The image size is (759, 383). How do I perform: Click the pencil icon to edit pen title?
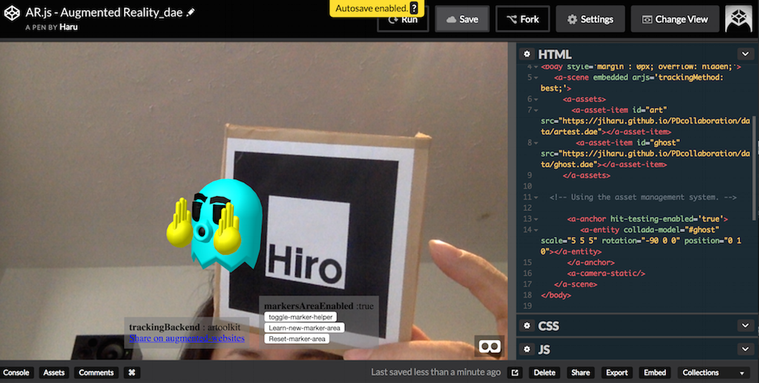pos(191,12)
